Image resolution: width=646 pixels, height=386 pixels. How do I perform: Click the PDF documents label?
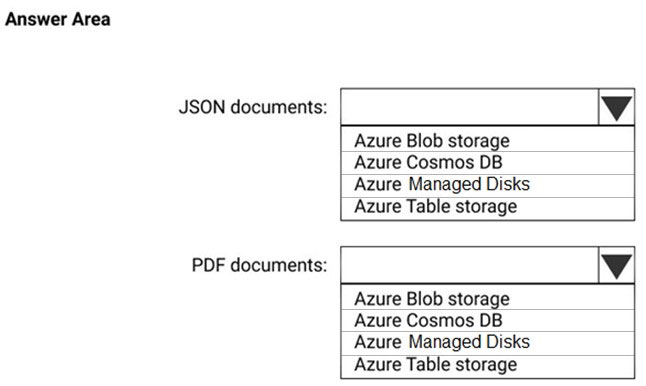tap(260, 265)
